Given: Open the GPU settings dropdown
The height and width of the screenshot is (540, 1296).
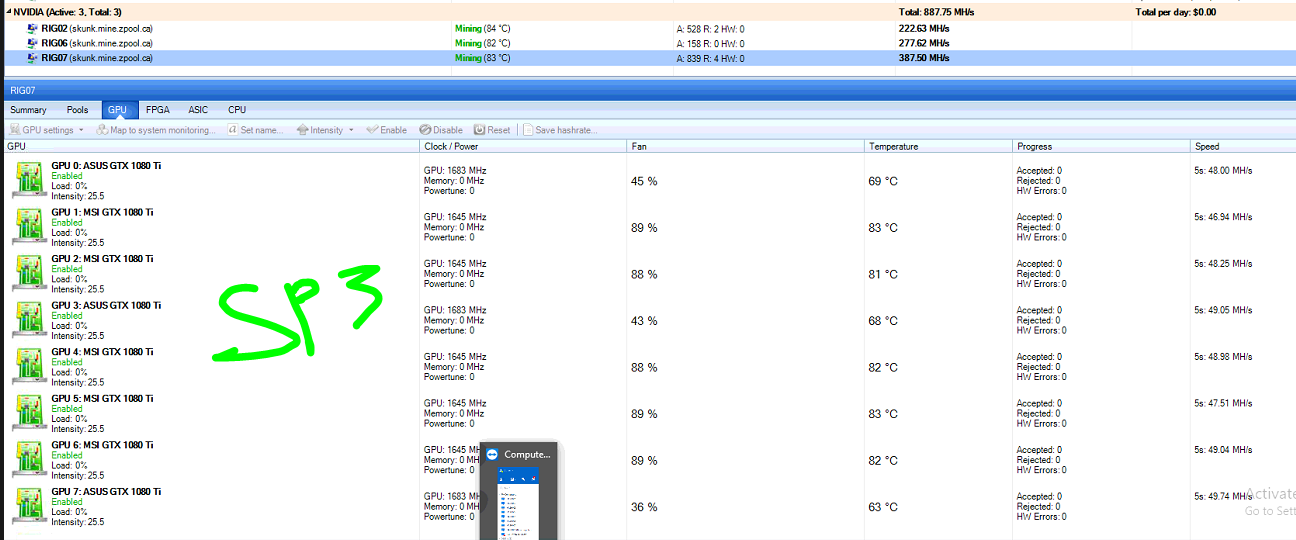Looking at the screenshot, I should pyautogui.click(x=47, y=130).
